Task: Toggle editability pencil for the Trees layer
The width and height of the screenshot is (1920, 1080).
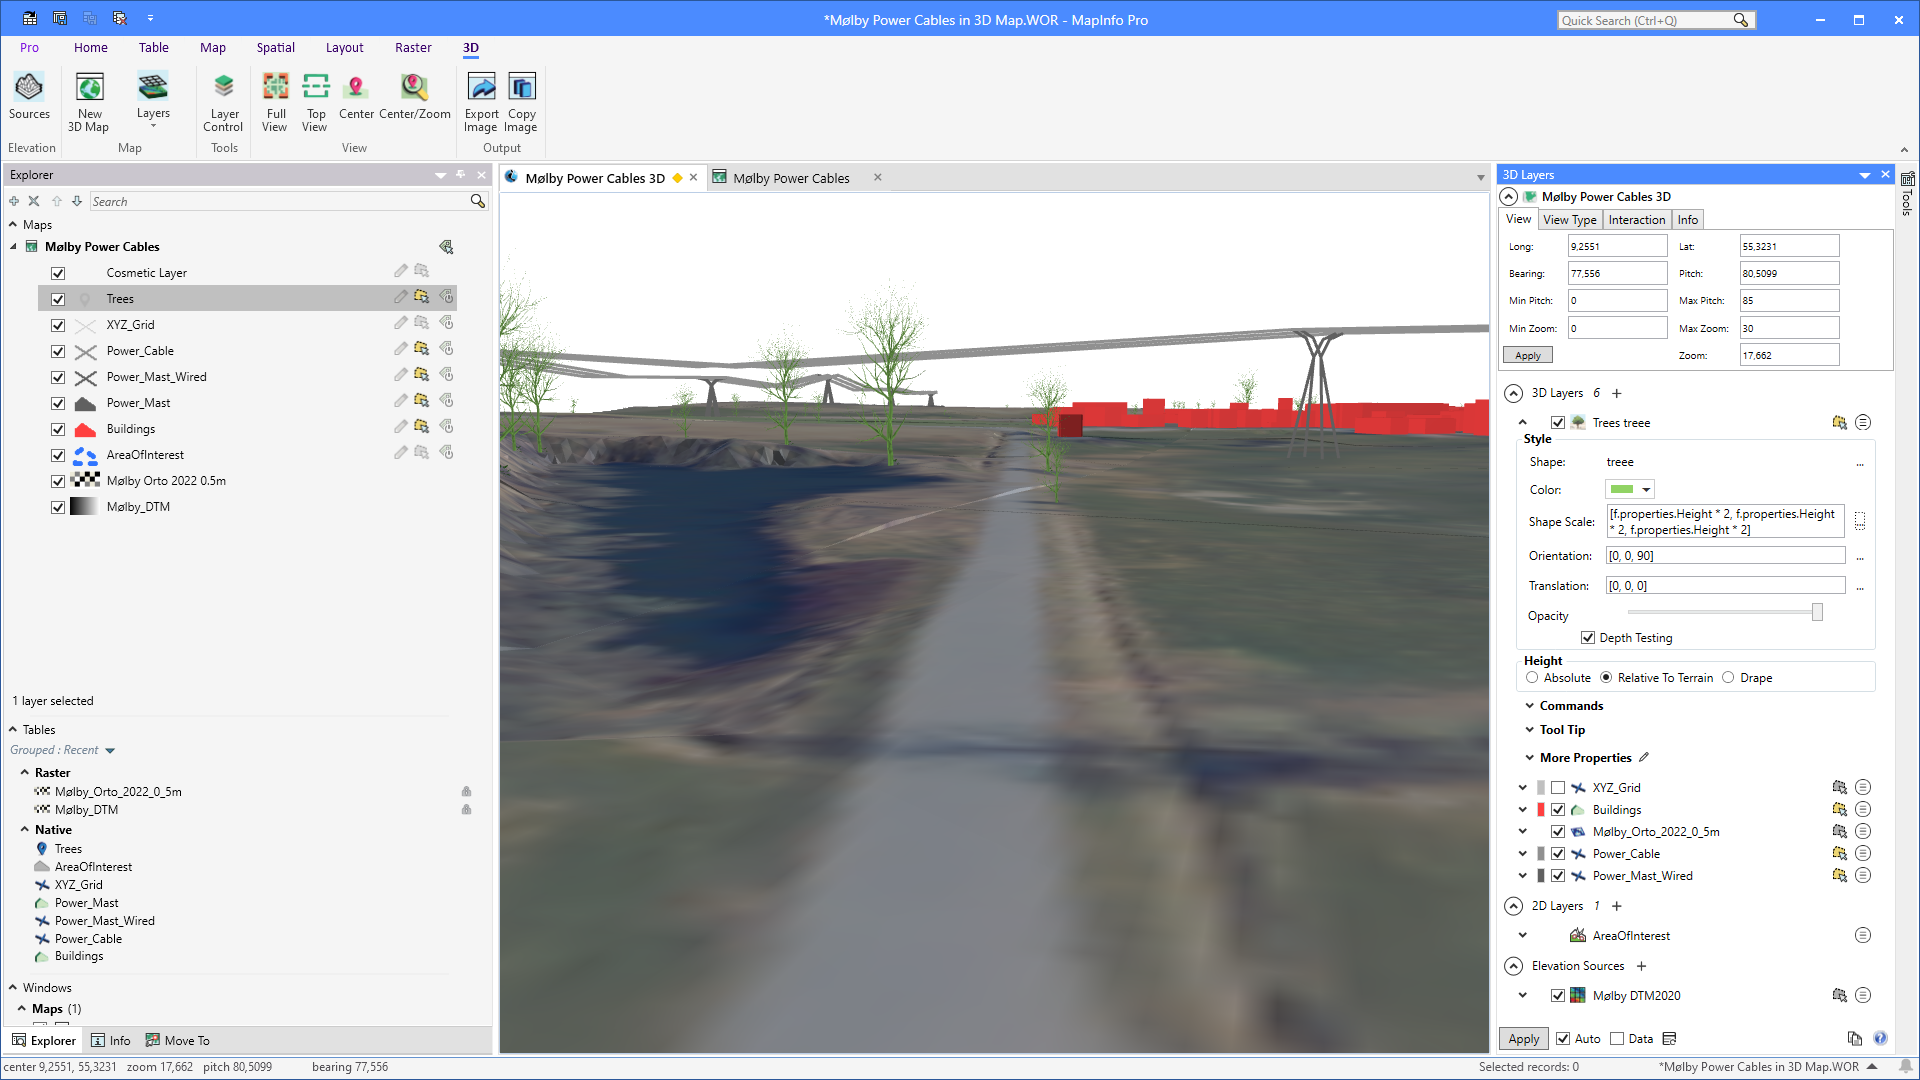Action: coord(399,297)
